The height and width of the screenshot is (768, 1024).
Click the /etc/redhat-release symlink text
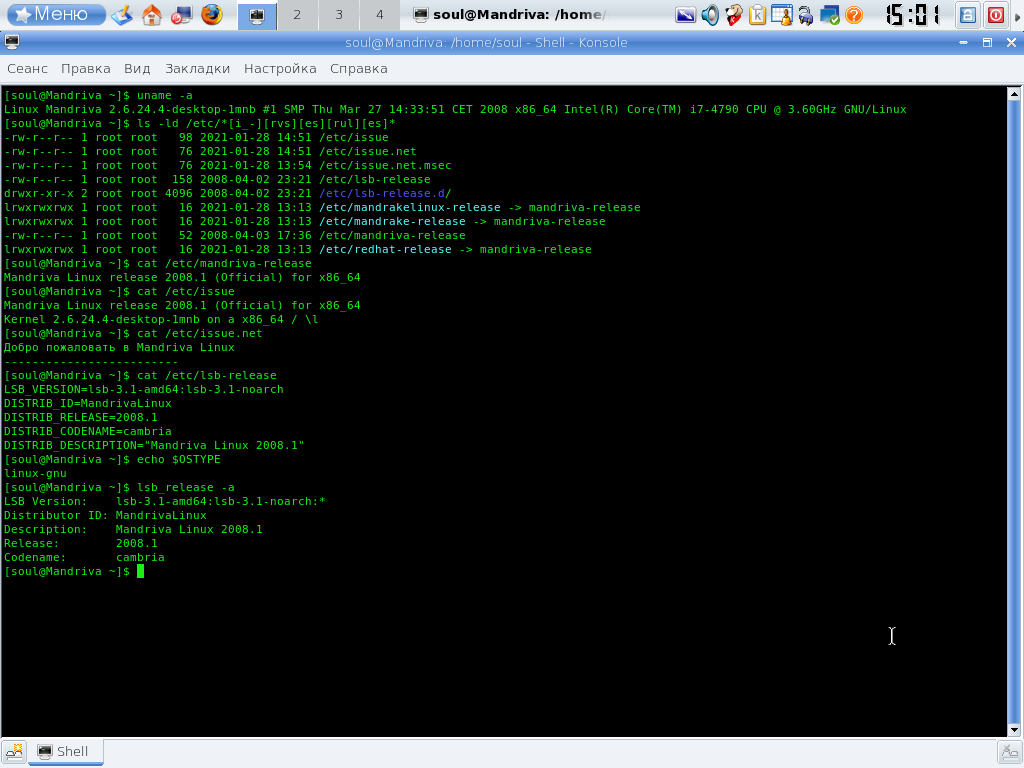(x=385, y=249)
